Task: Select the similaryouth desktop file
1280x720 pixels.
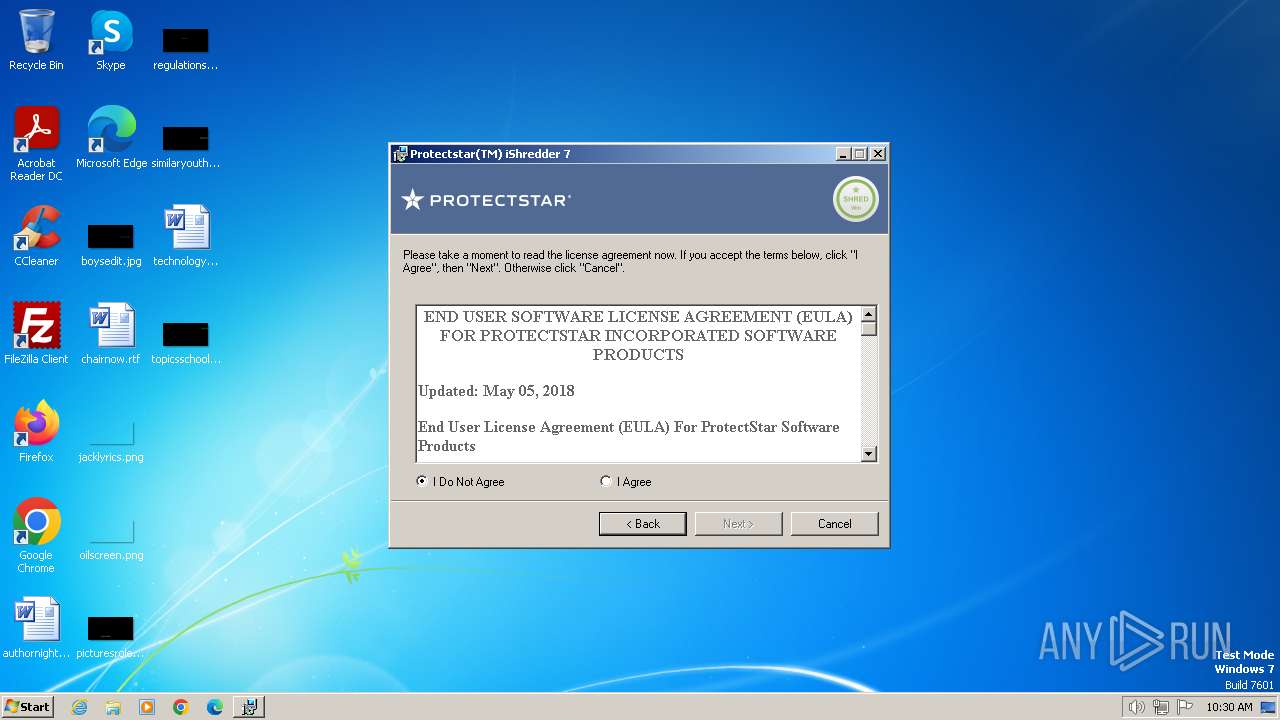Action: (185, 146)
